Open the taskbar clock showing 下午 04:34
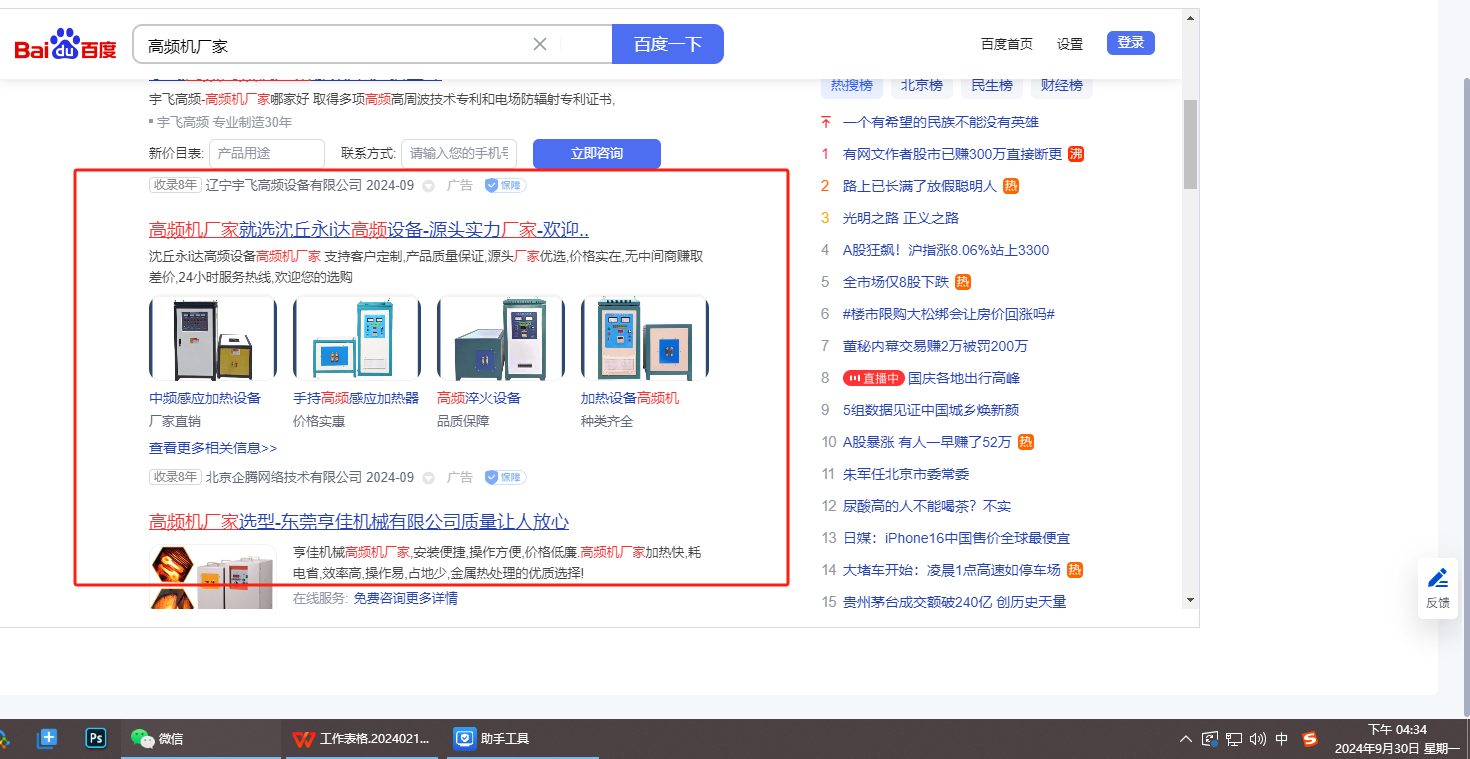 click(1398, 739)
